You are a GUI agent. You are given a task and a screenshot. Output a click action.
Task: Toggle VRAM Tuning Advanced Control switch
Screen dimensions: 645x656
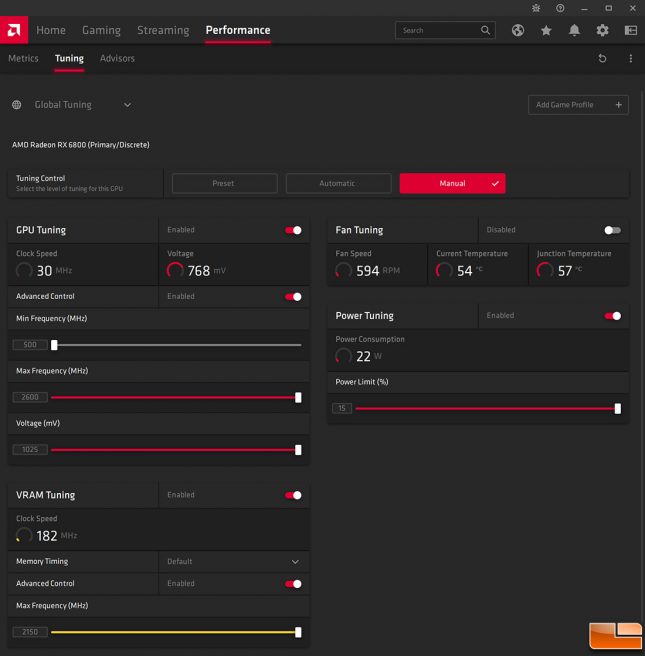293,584
